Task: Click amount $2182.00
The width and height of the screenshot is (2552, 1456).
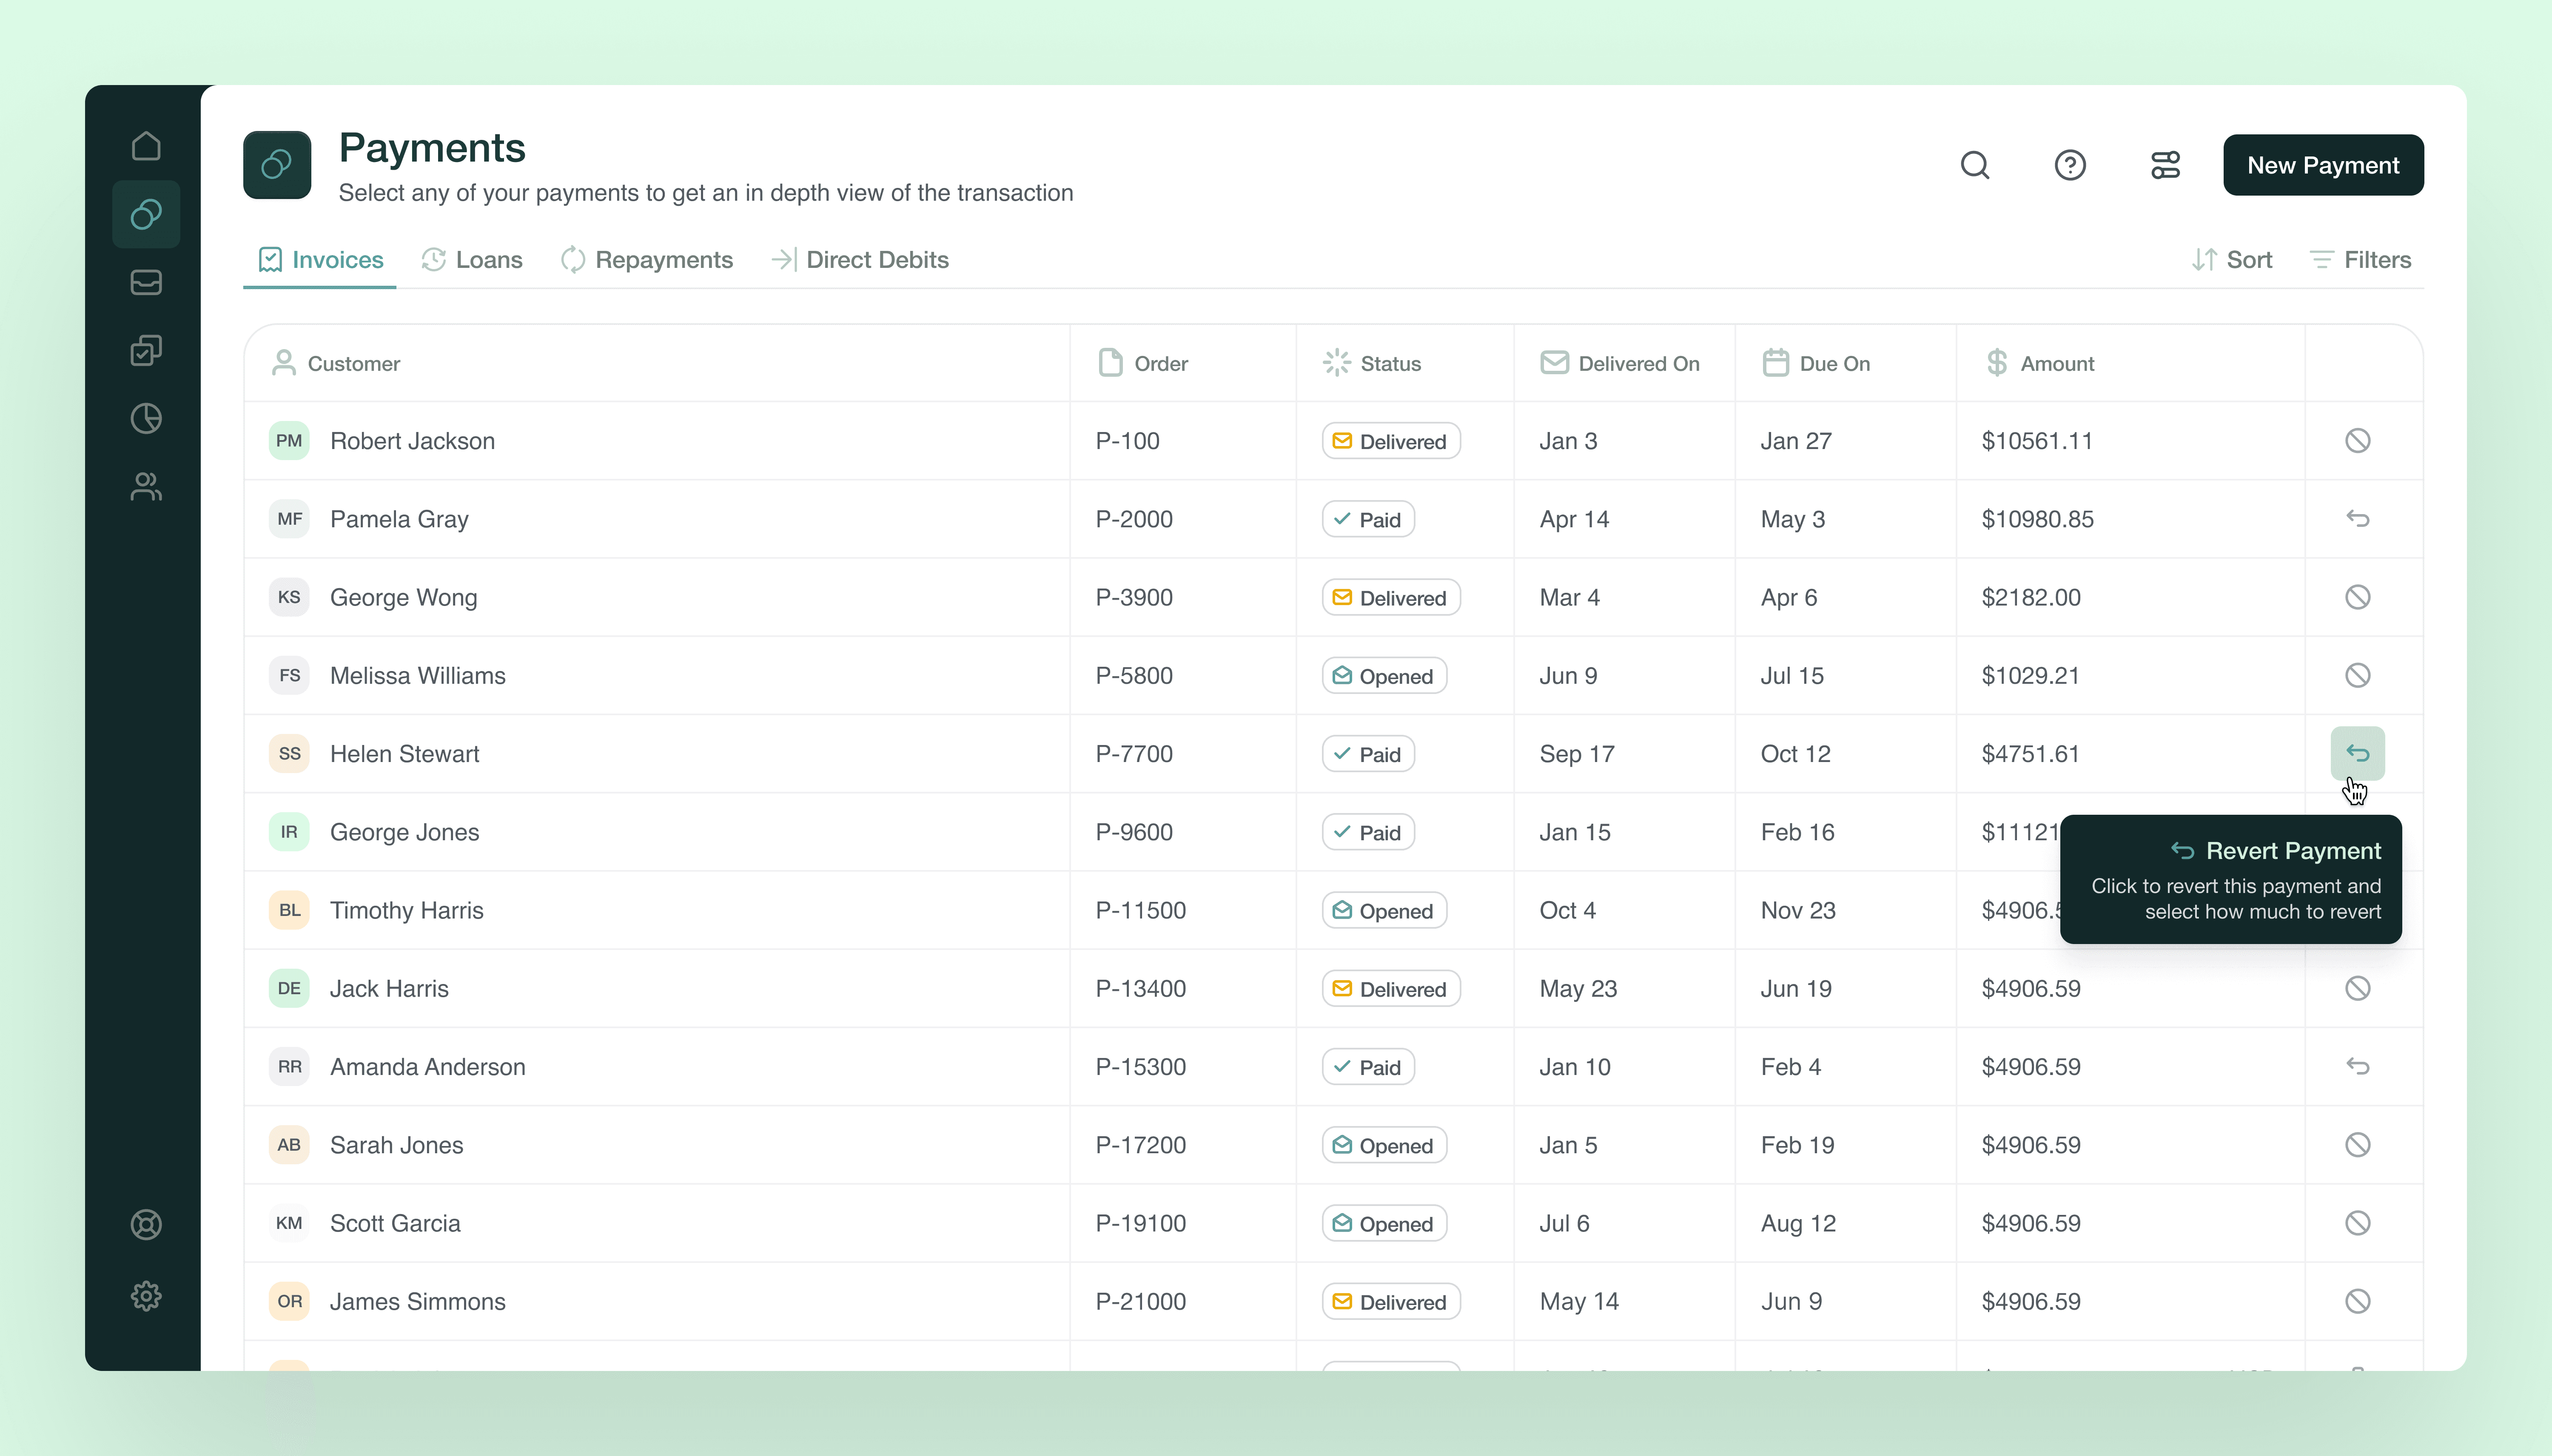Action: [2031, 597]
